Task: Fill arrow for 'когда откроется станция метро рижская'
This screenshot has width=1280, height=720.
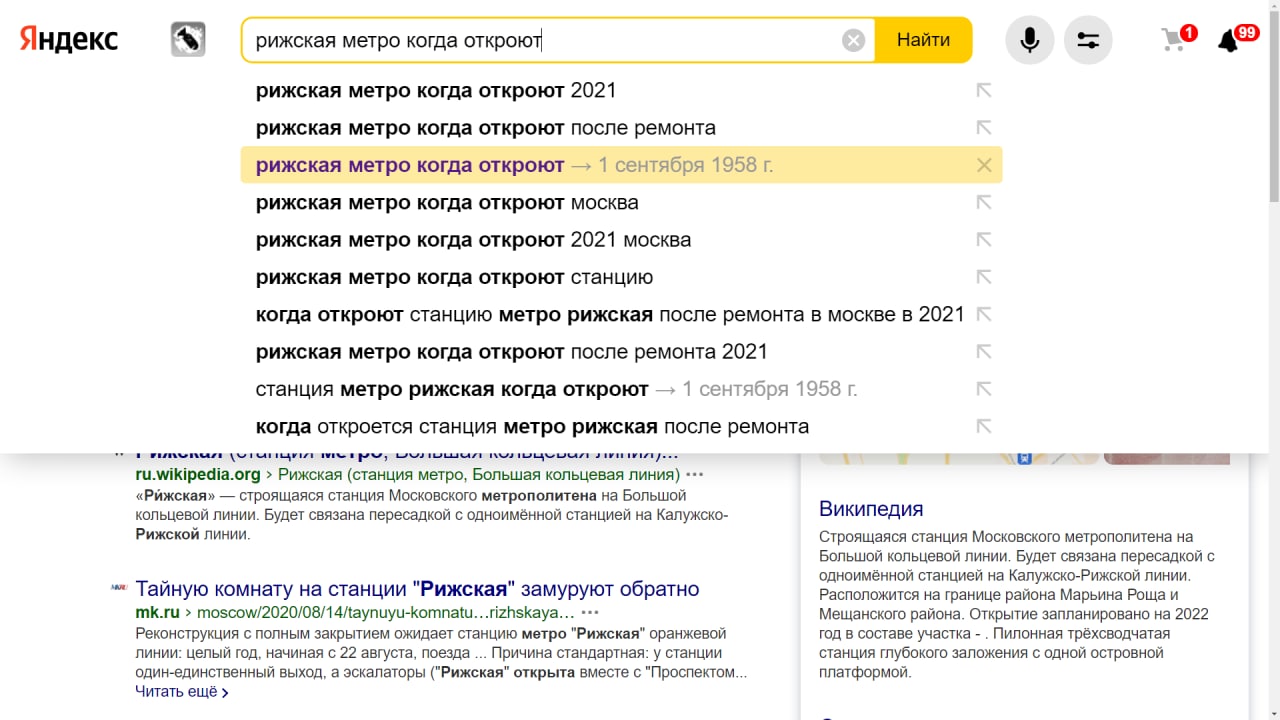Action: 984,426
